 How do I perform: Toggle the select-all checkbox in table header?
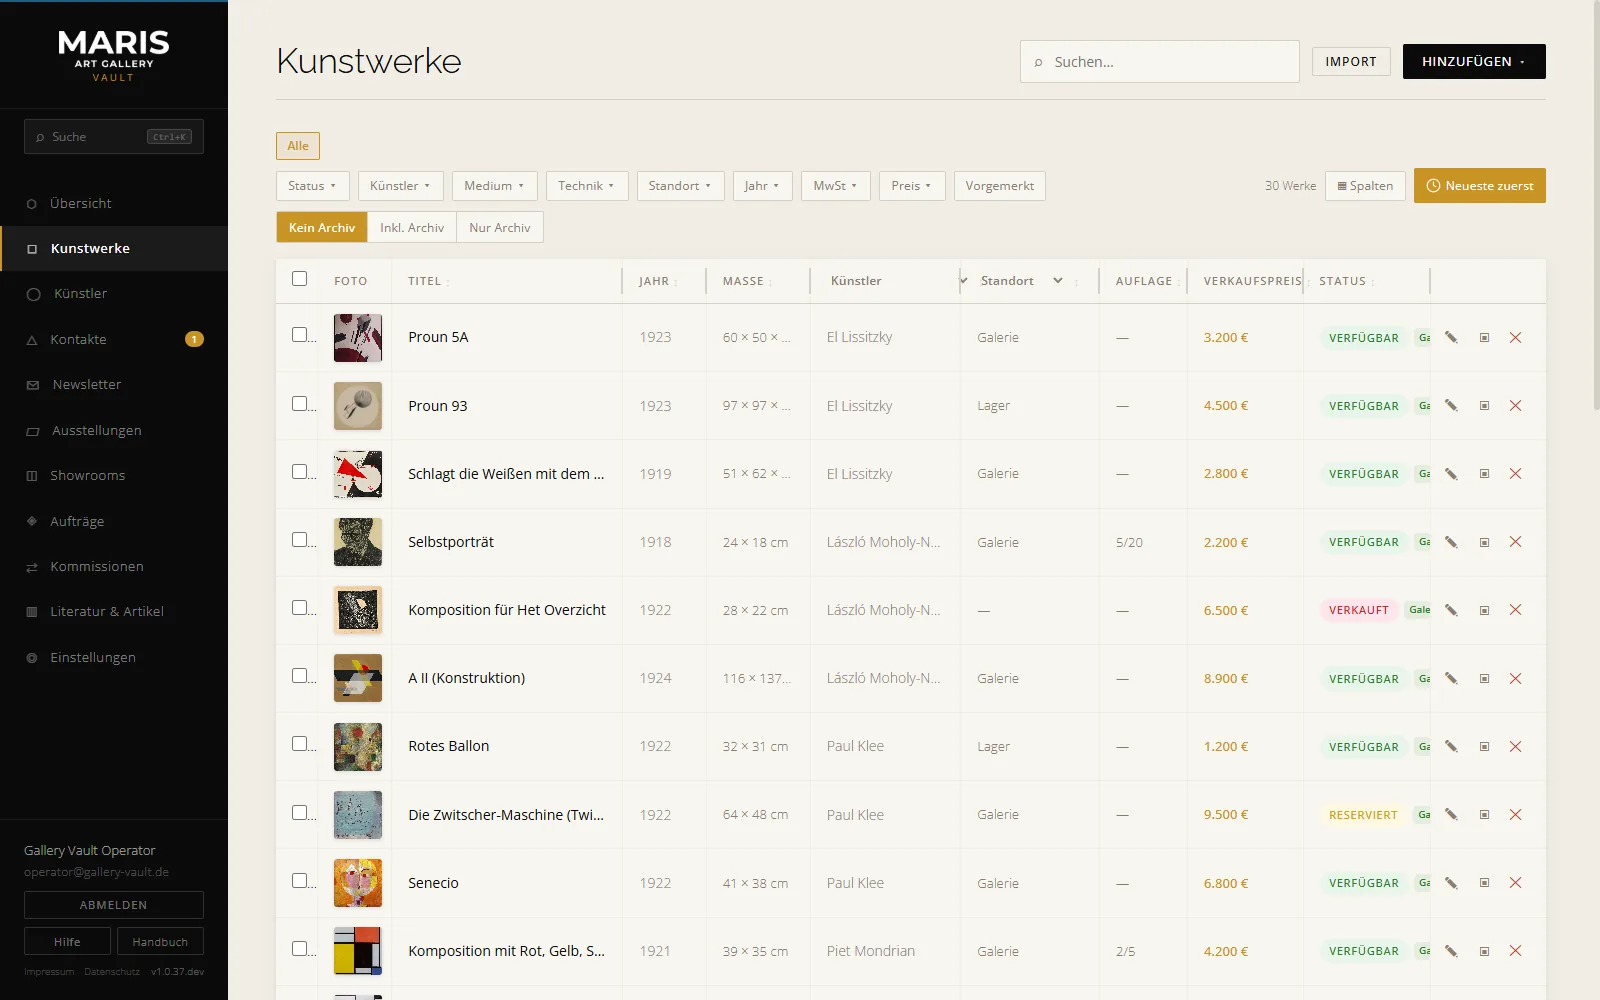click(299, 279)
